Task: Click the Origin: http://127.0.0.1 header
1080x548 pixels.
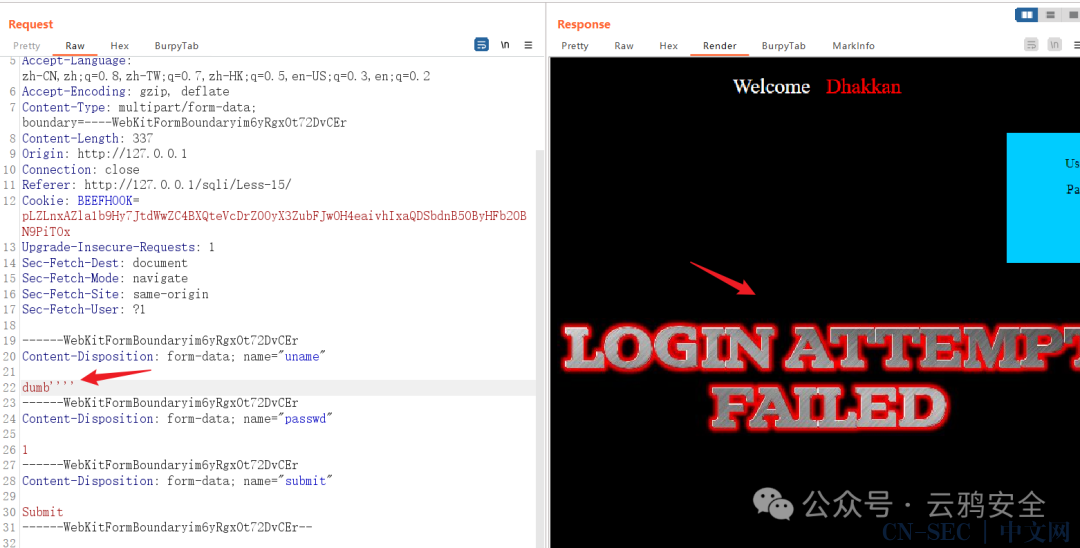Action: (x=104, y=154)
